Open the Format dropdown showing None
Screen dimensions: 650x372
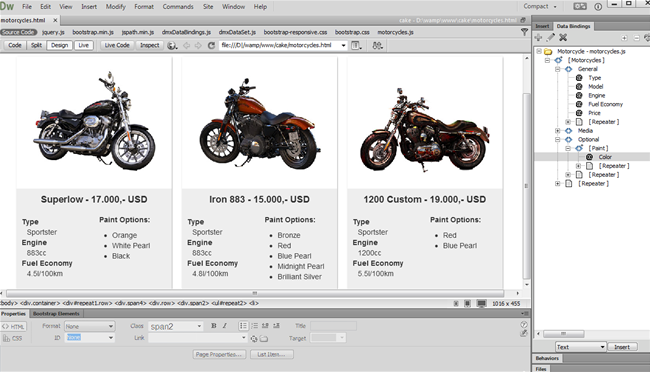(89, 326)
